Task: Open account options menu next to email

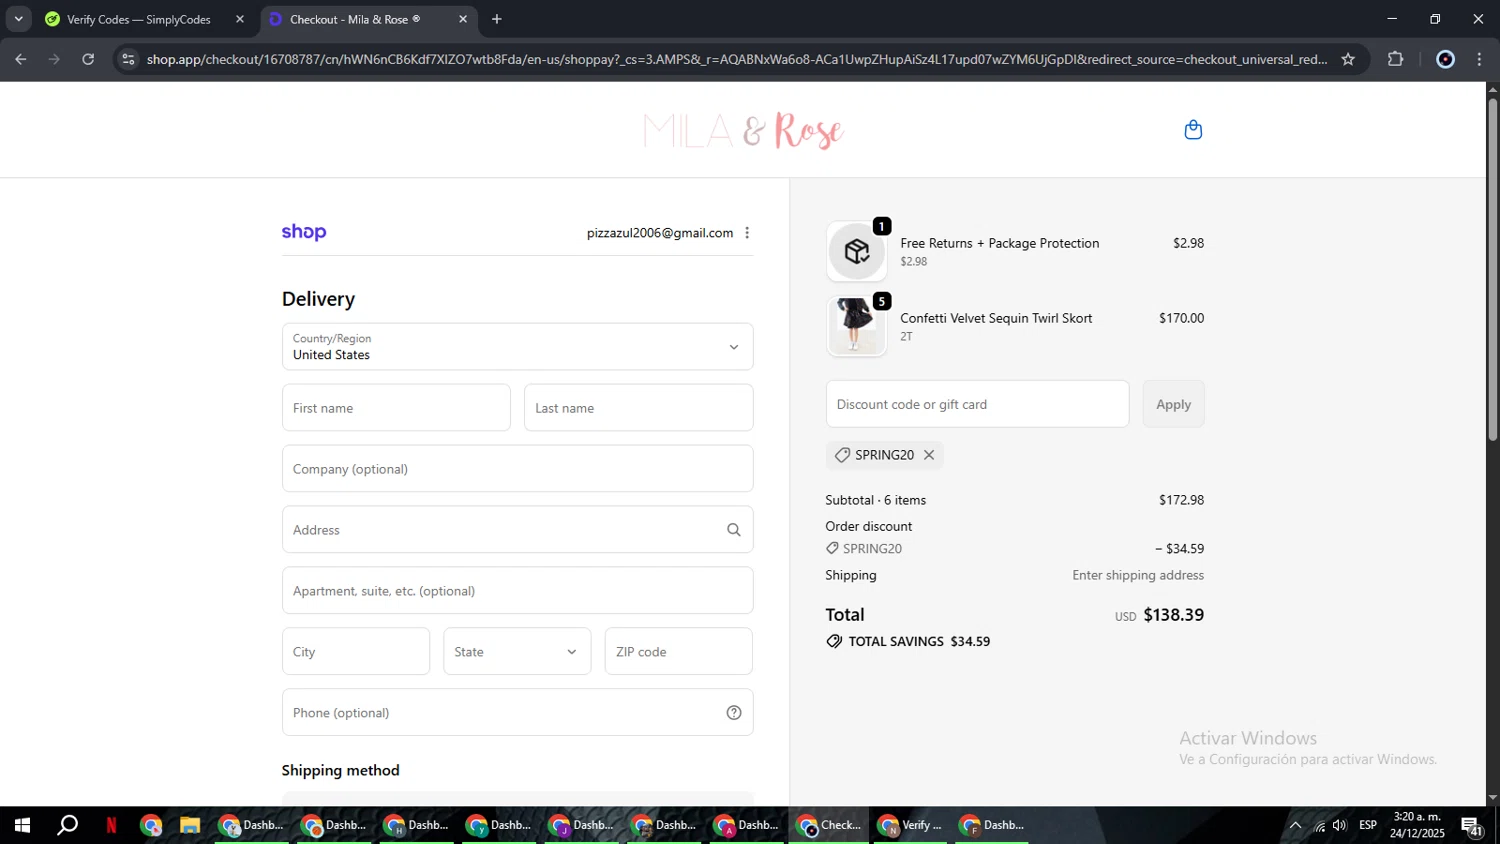Action: [747, 233]
